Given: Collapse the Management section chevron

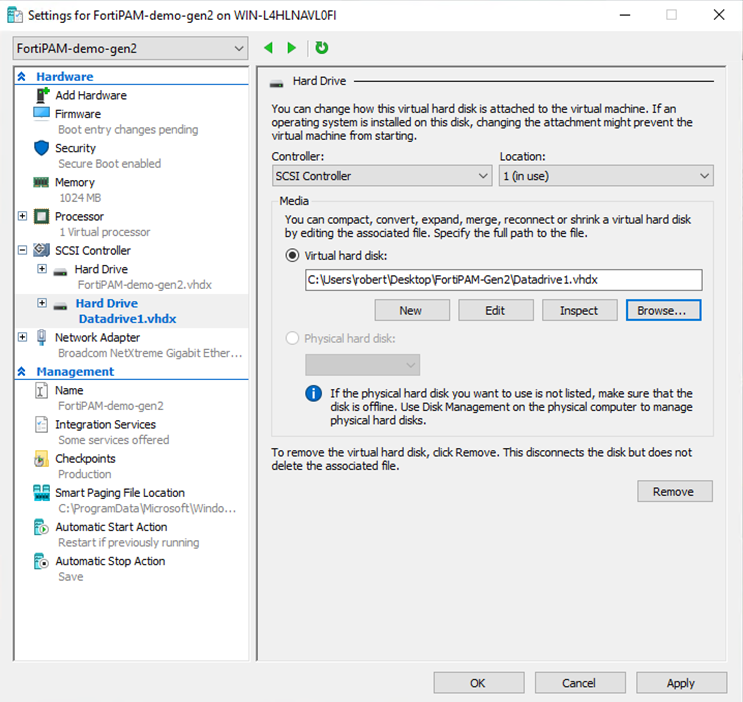Looking at the screenshot, I should pos(22,372).
